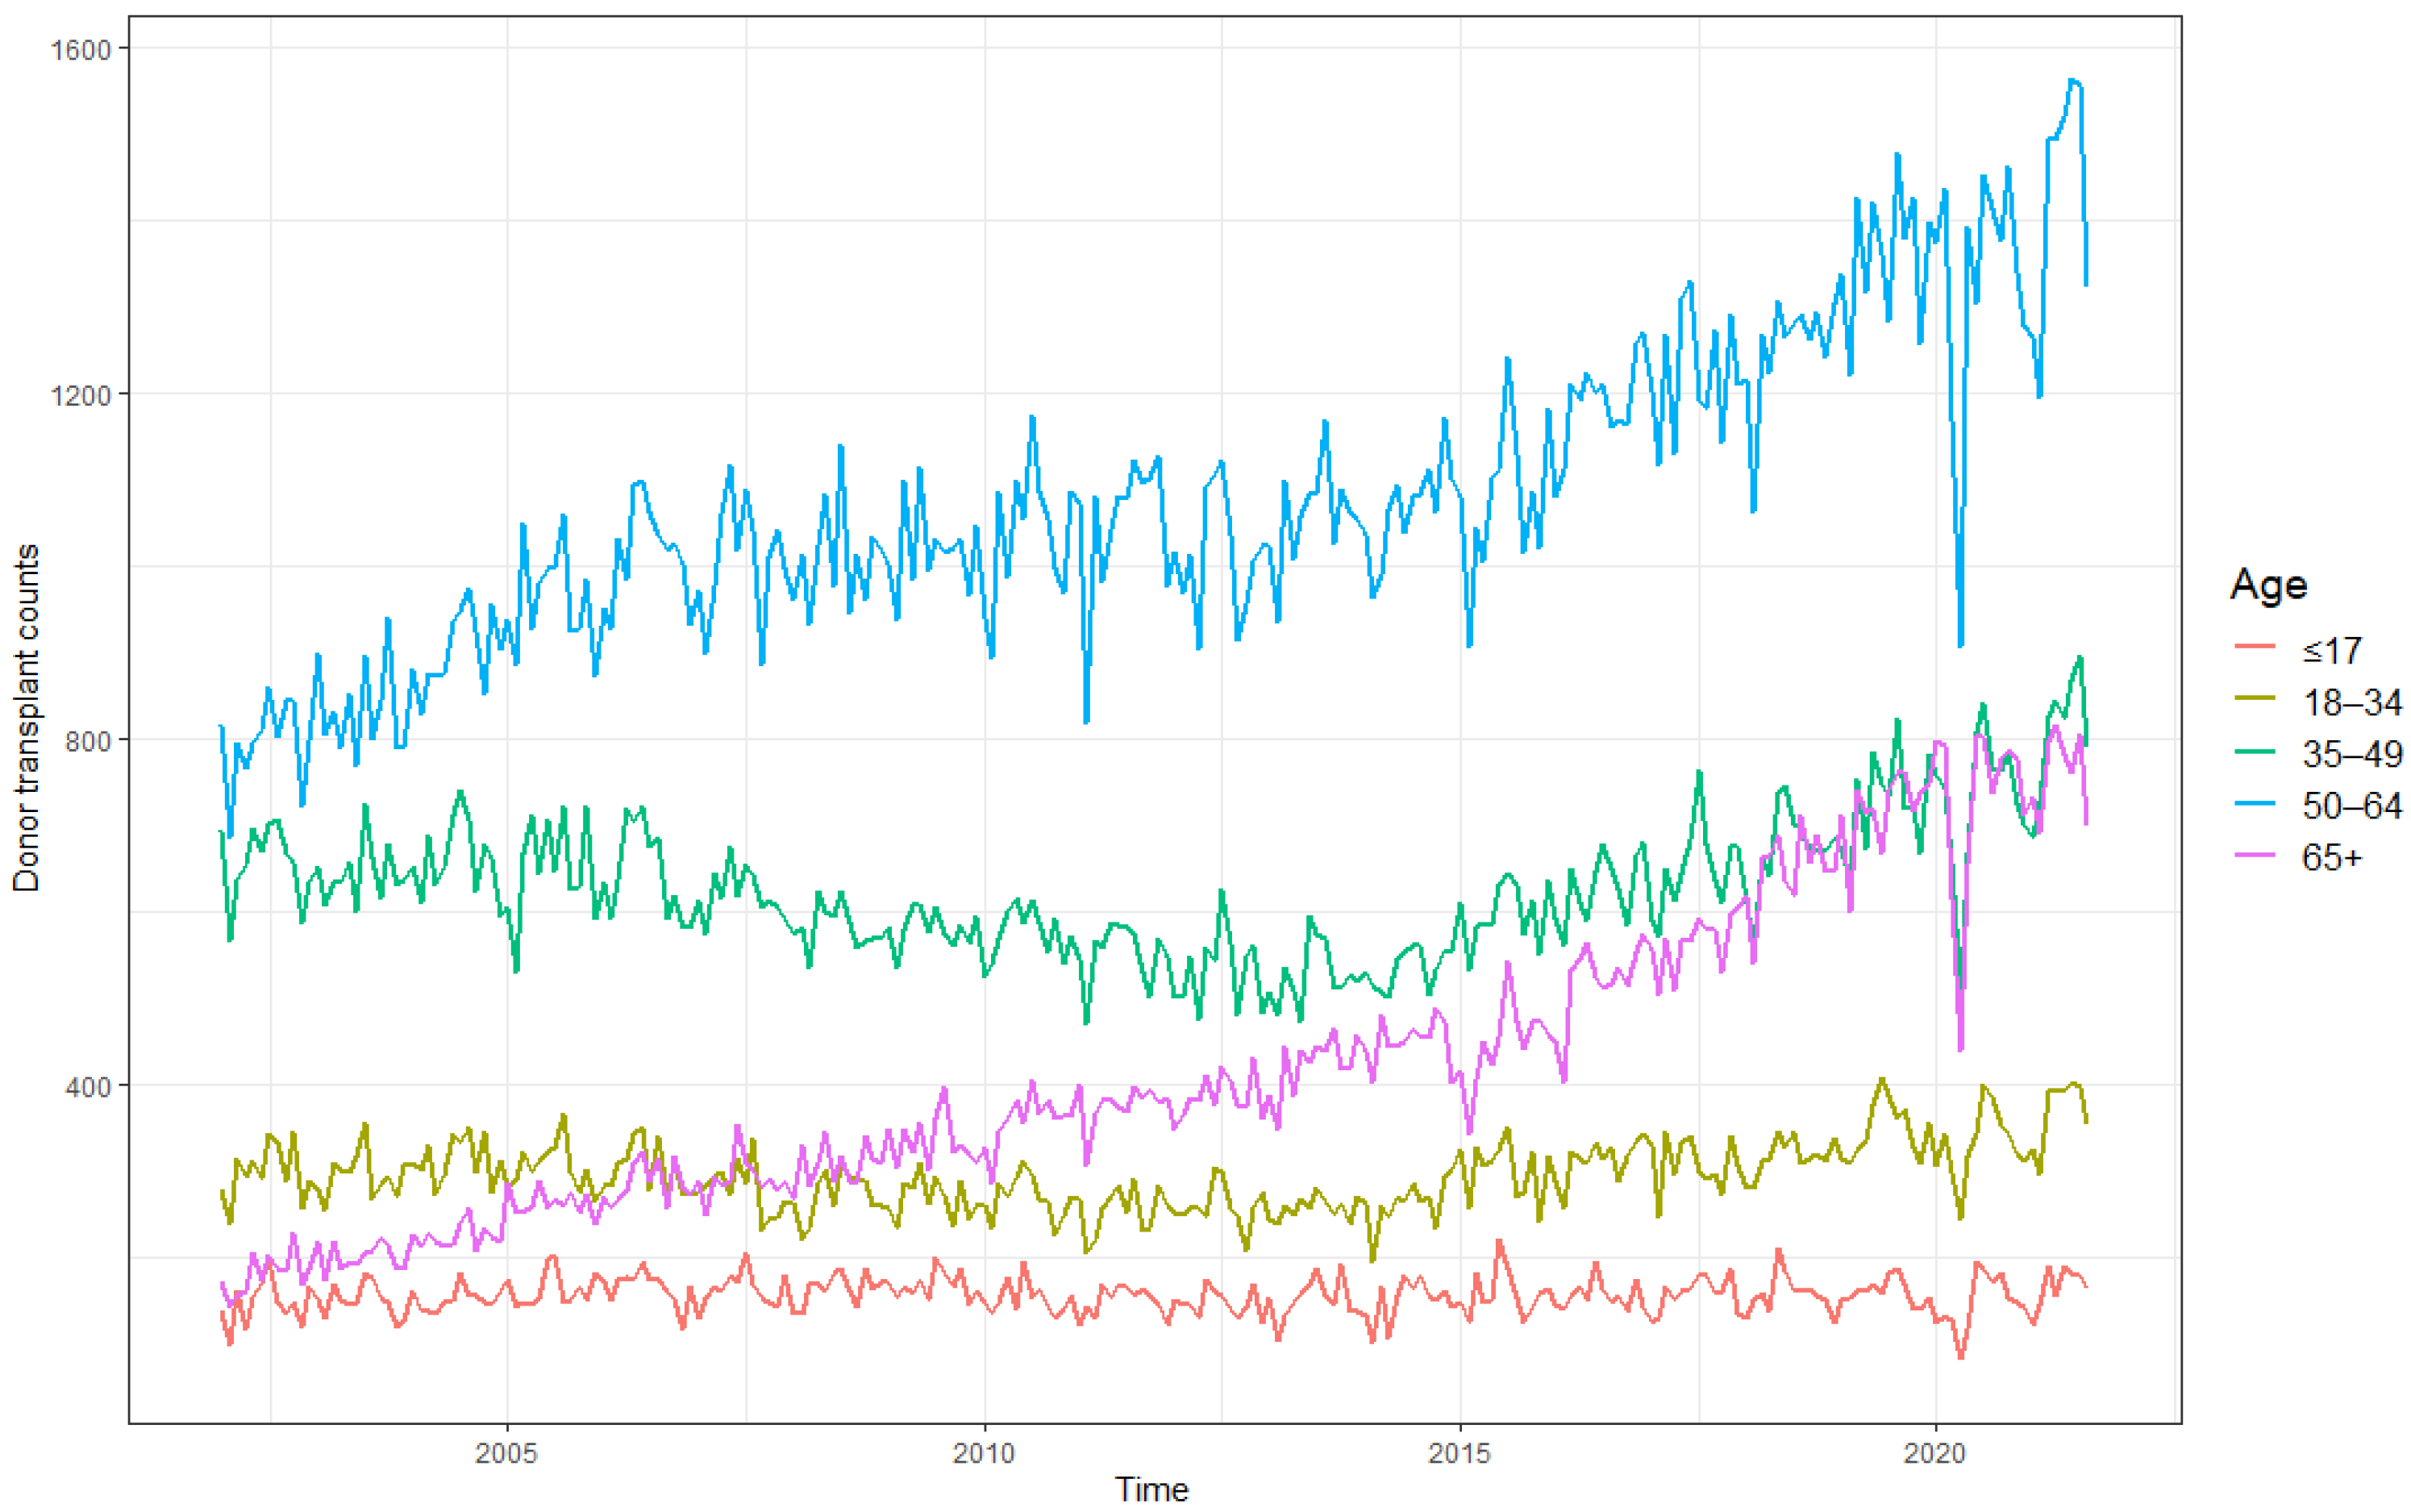Click the 50–64 blue legend line
Image resolution: width=2411 pixels, height=1512 pixels.
point(2254,803)
